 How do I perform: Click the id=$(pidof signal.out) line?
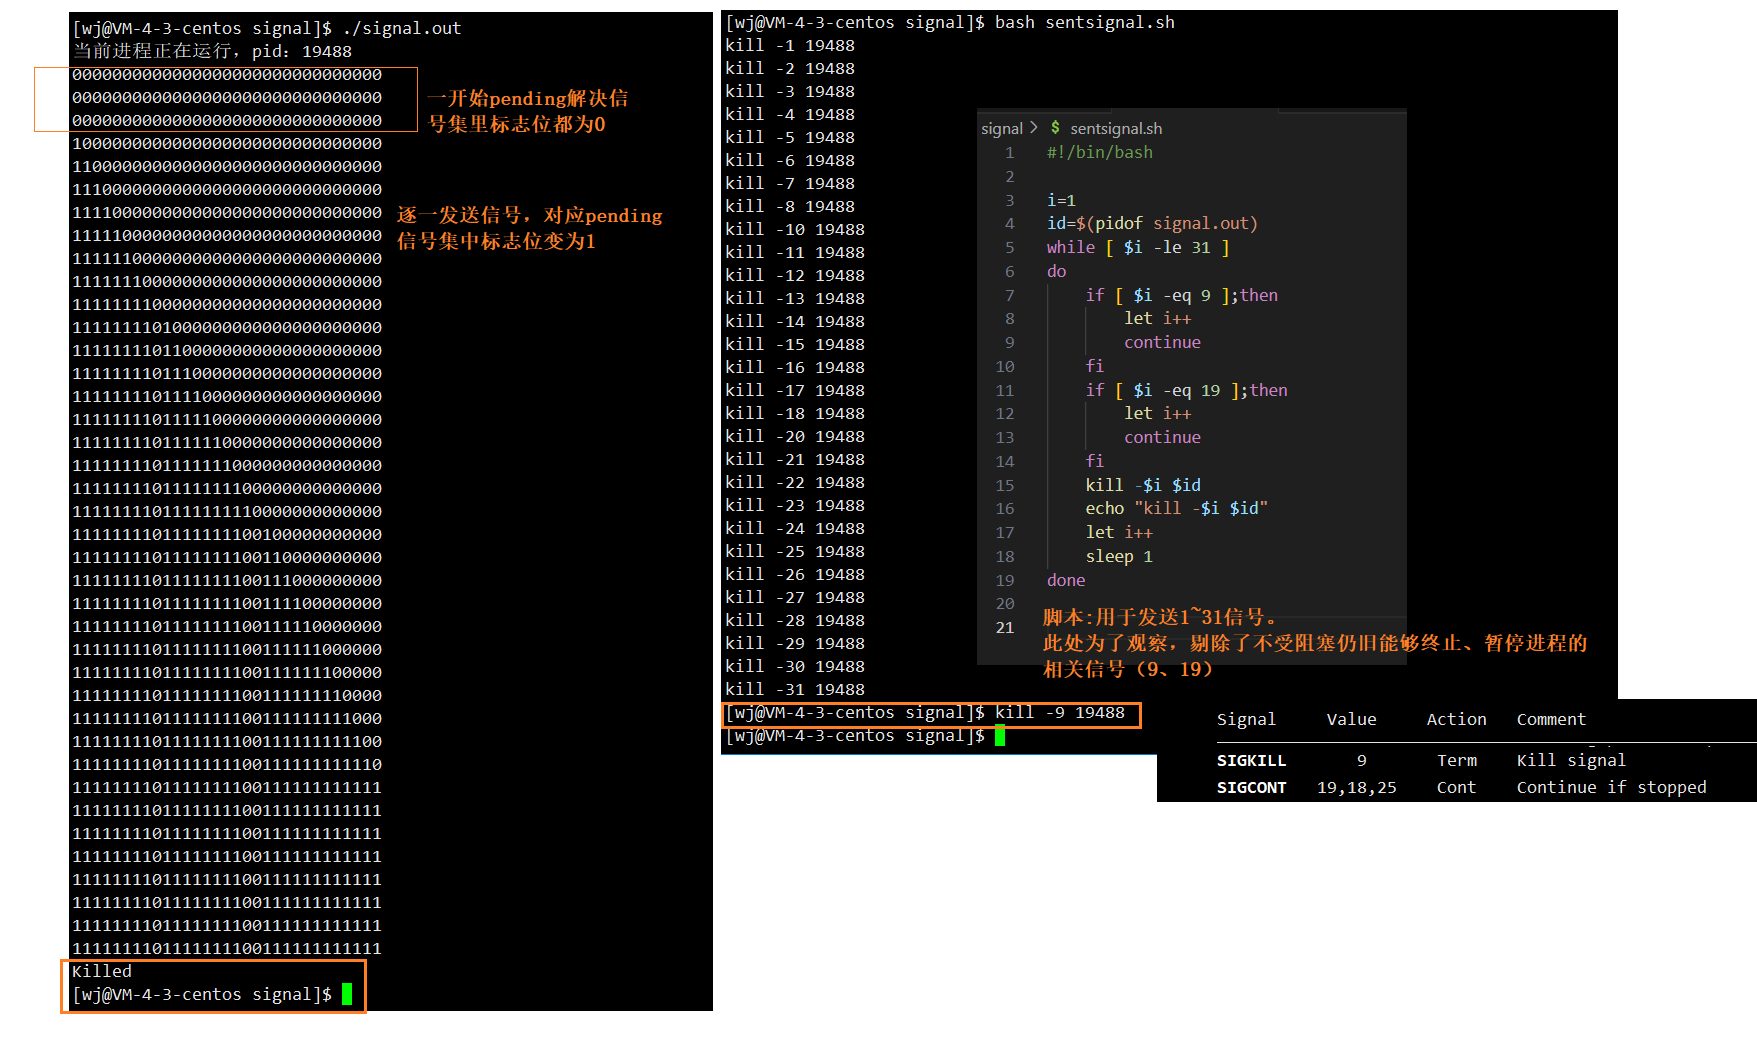pyautogui.click(x=1152, y=224)
